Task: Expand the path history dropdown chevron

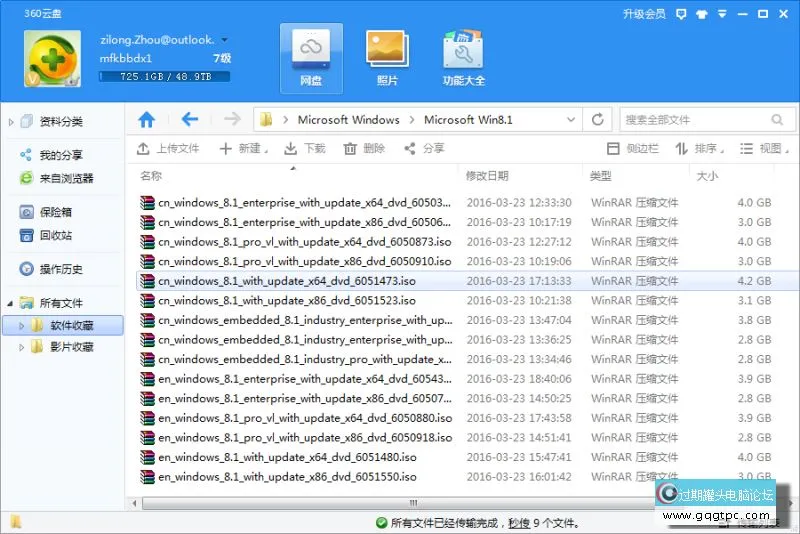Action: pyautogui.click(x=571, y=120)
